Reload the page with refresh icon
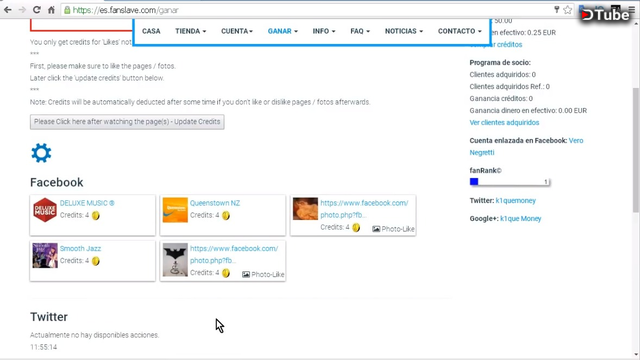This screenshot has height=360, width=640. pyautogui.click(x=36, y=10)
